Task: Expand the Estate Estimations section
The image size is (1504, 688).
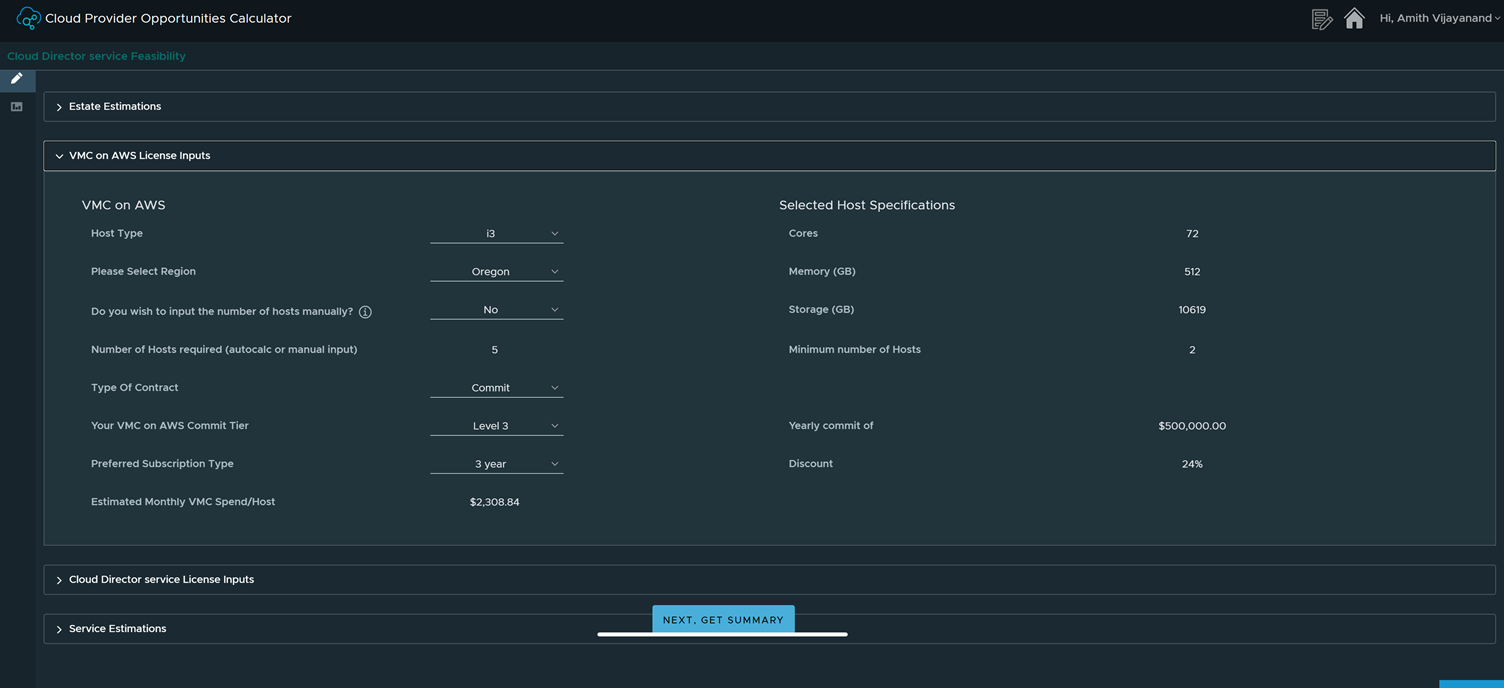Action: coord(114,107)
